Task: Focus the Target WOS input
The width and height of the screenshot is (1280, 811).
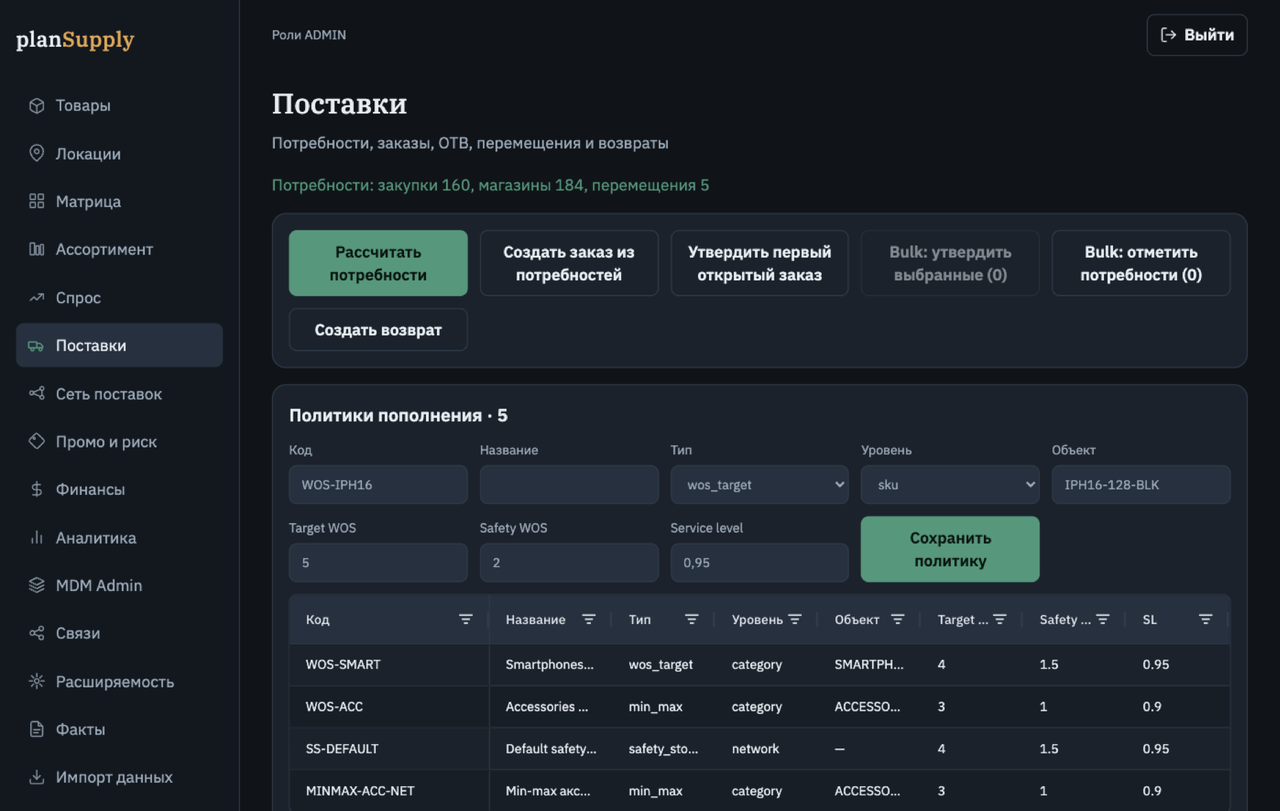Action: pos(378,562)
